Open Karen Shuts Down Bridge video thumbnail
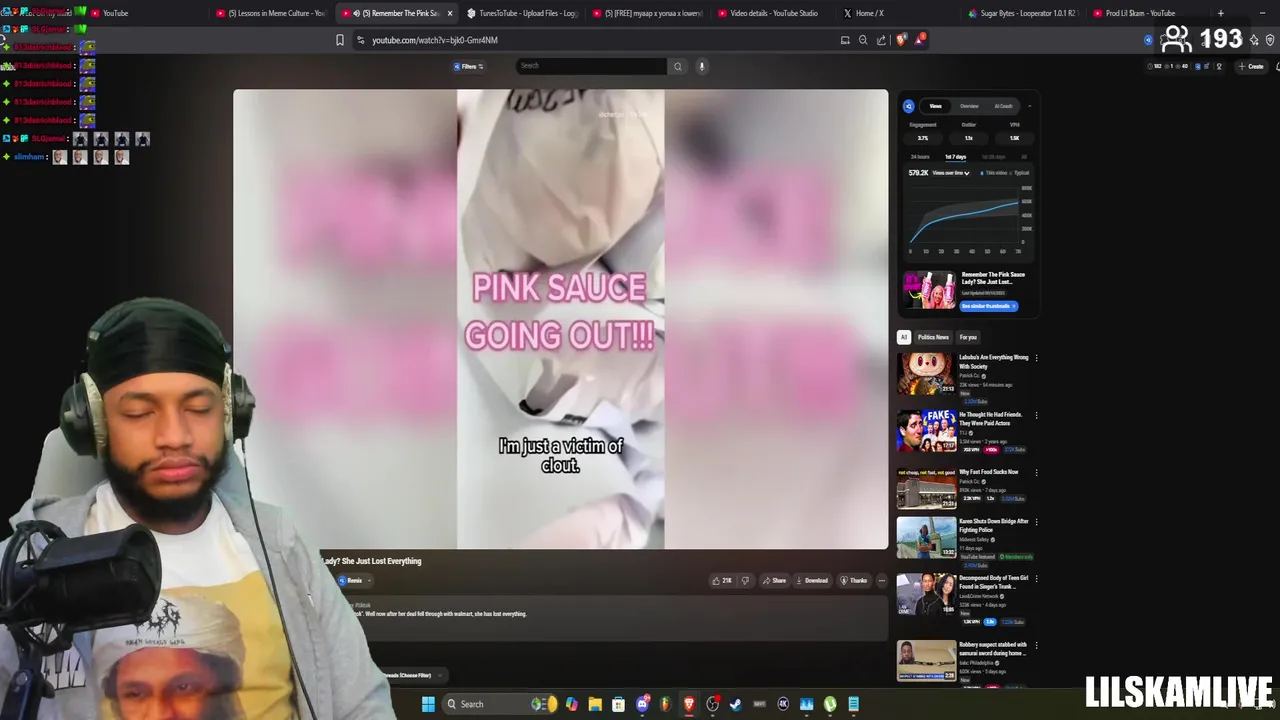Viewport: 1280px width, 720px height. point(926,538)
